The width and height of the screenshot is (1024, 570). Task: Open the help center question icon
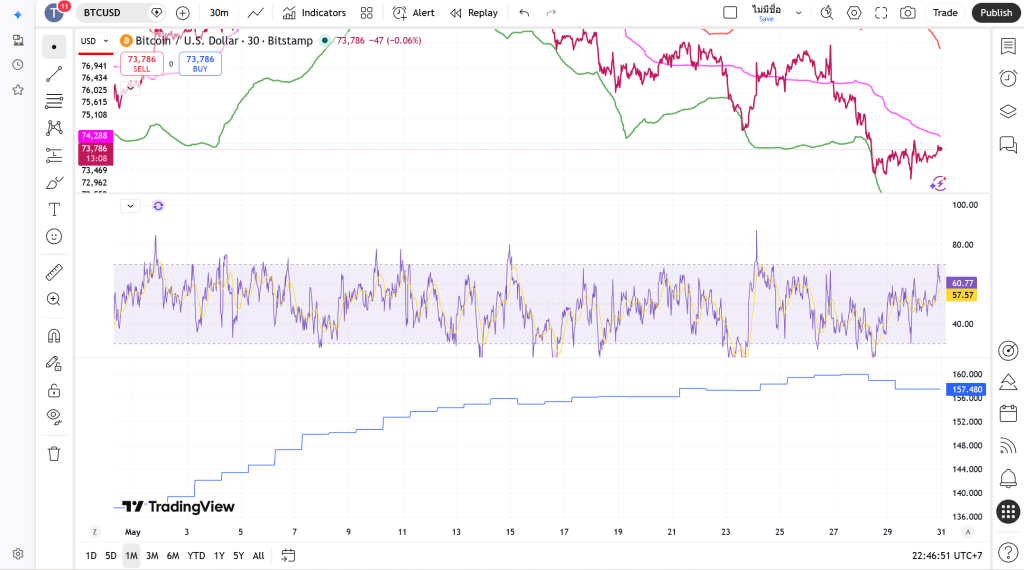[1008, 553]
